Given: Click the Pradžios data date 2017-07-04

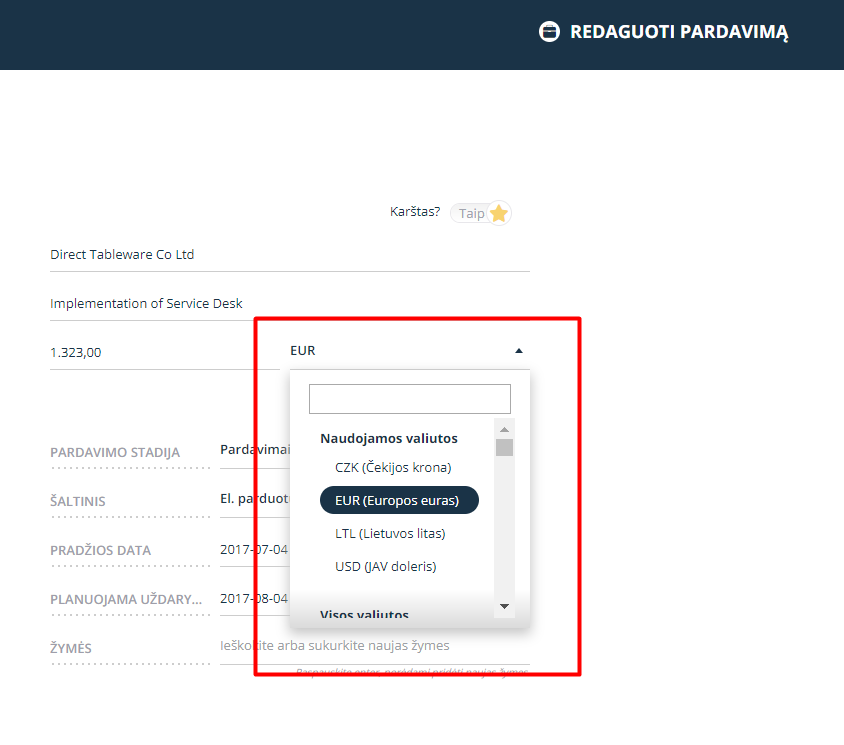Looking at the screenshot, I should [x=254, y=550].
